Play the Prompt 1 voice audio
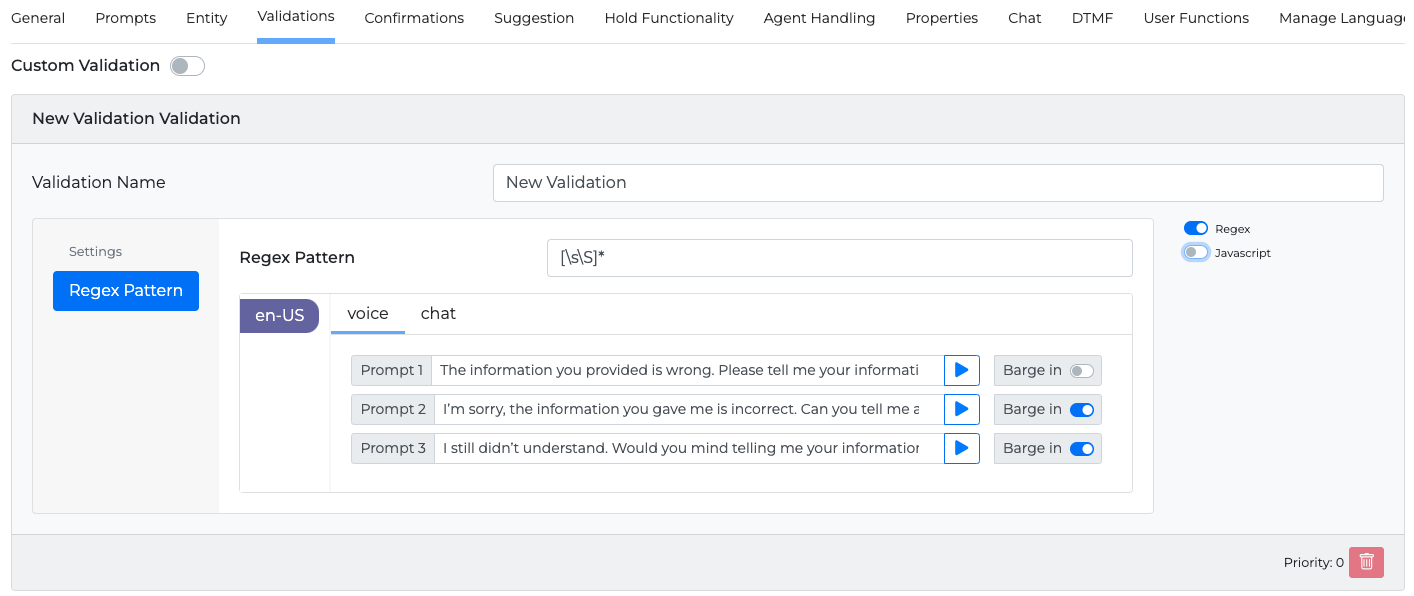Viewport: 1414px width, 596px height. pyautogui.click(x=961, y=370)
